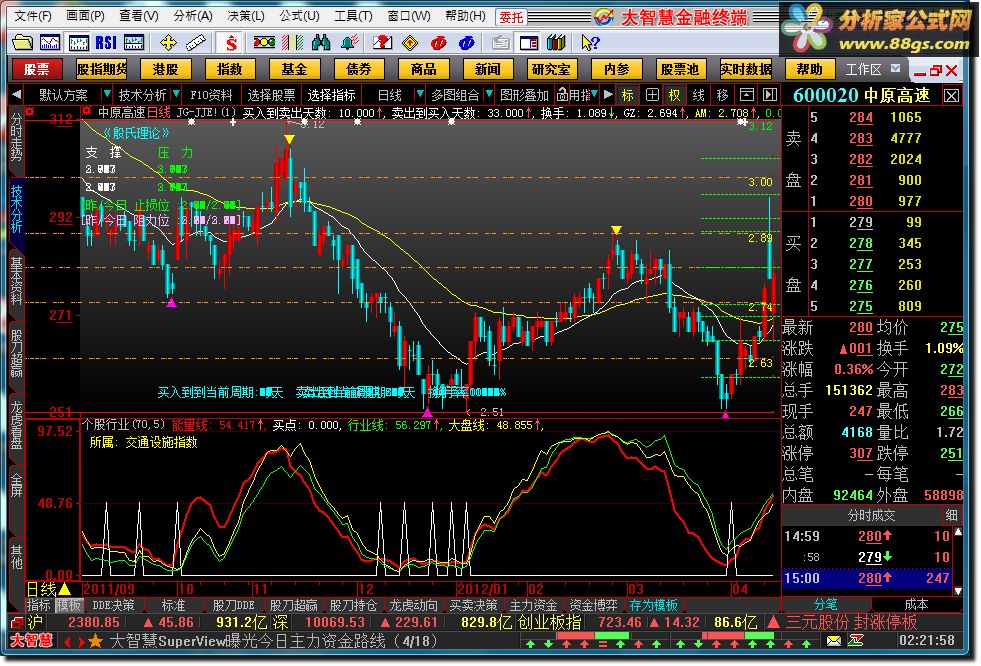Select the 主力资金 bottom tab

[x=533, y=605]
